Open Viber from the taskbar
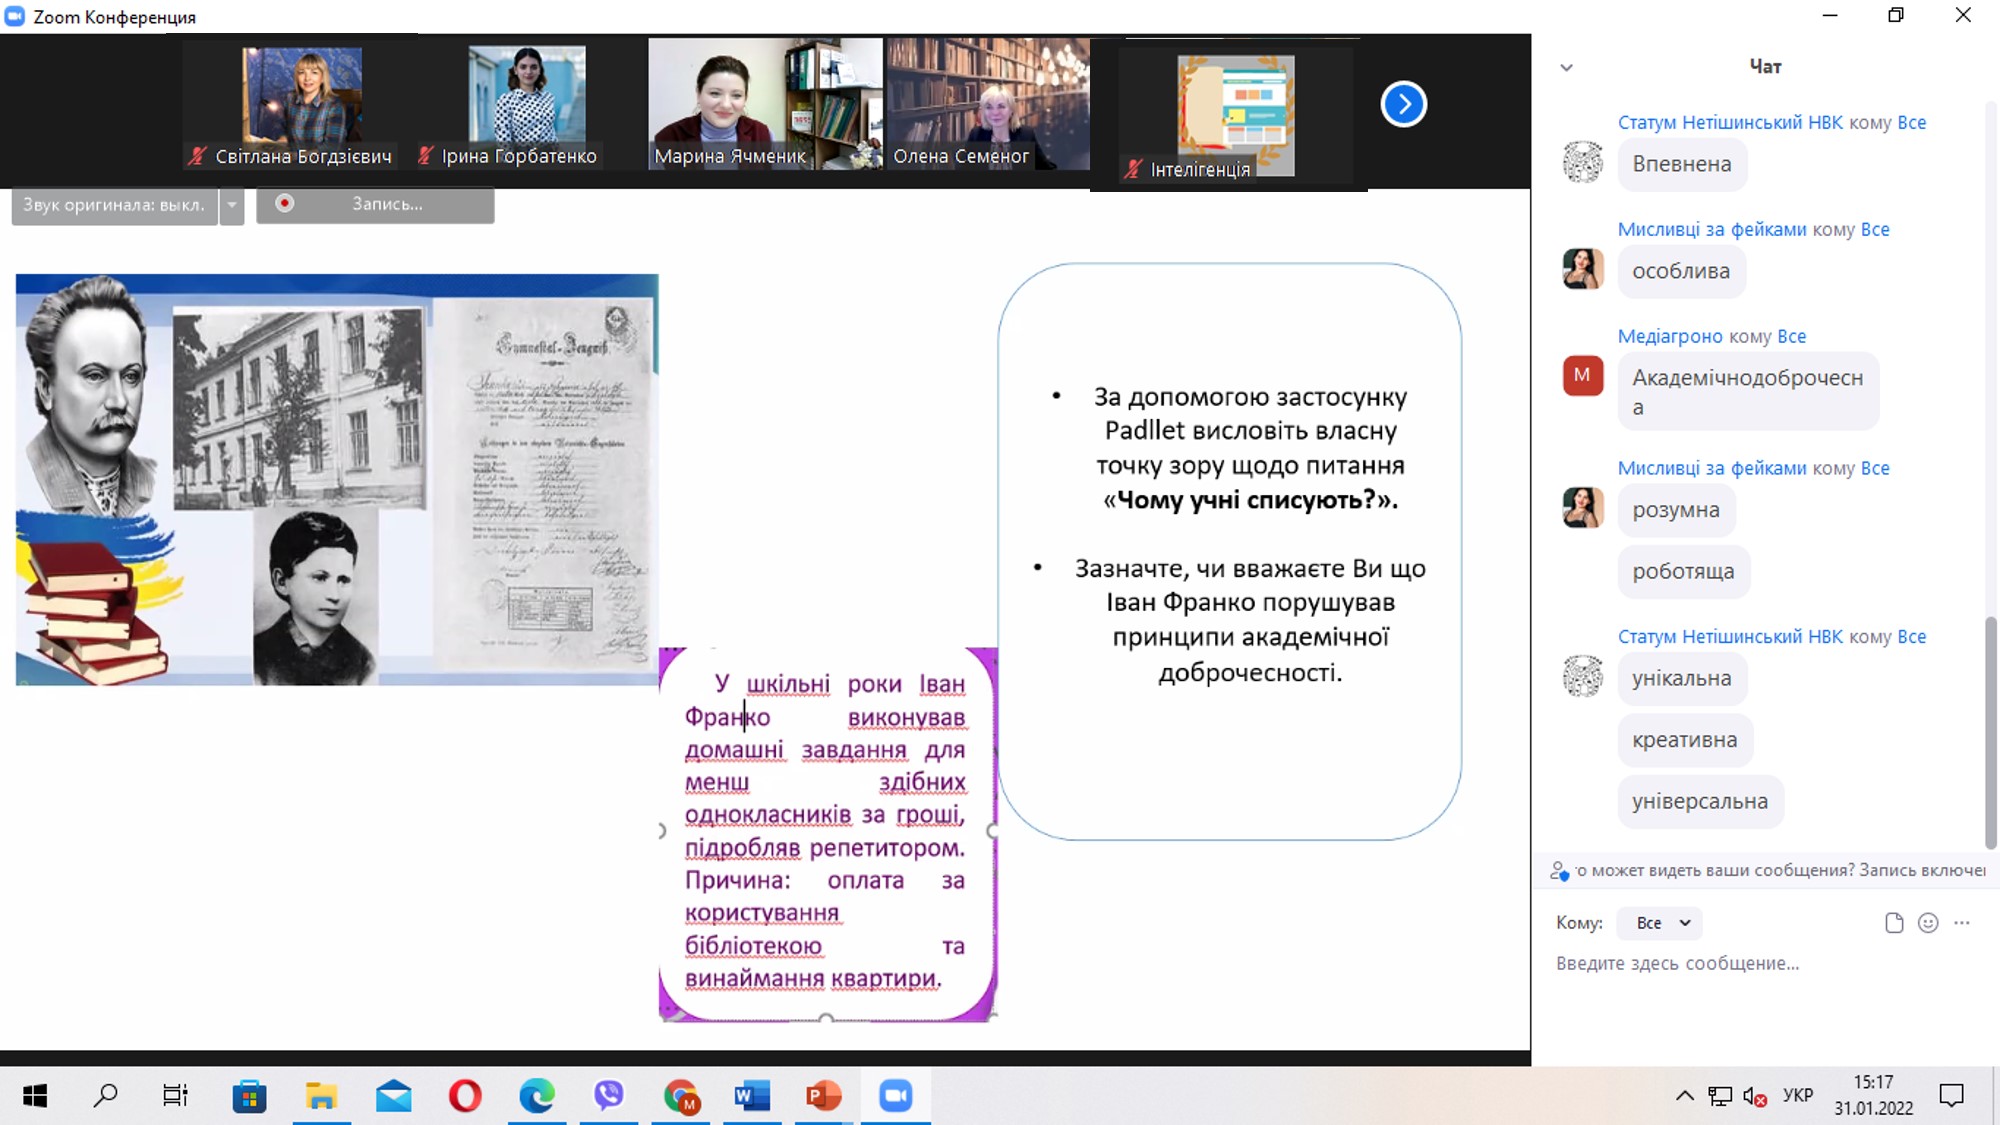The width and height of the screenshot is (2000, 1125). (x=608, y=1096)
